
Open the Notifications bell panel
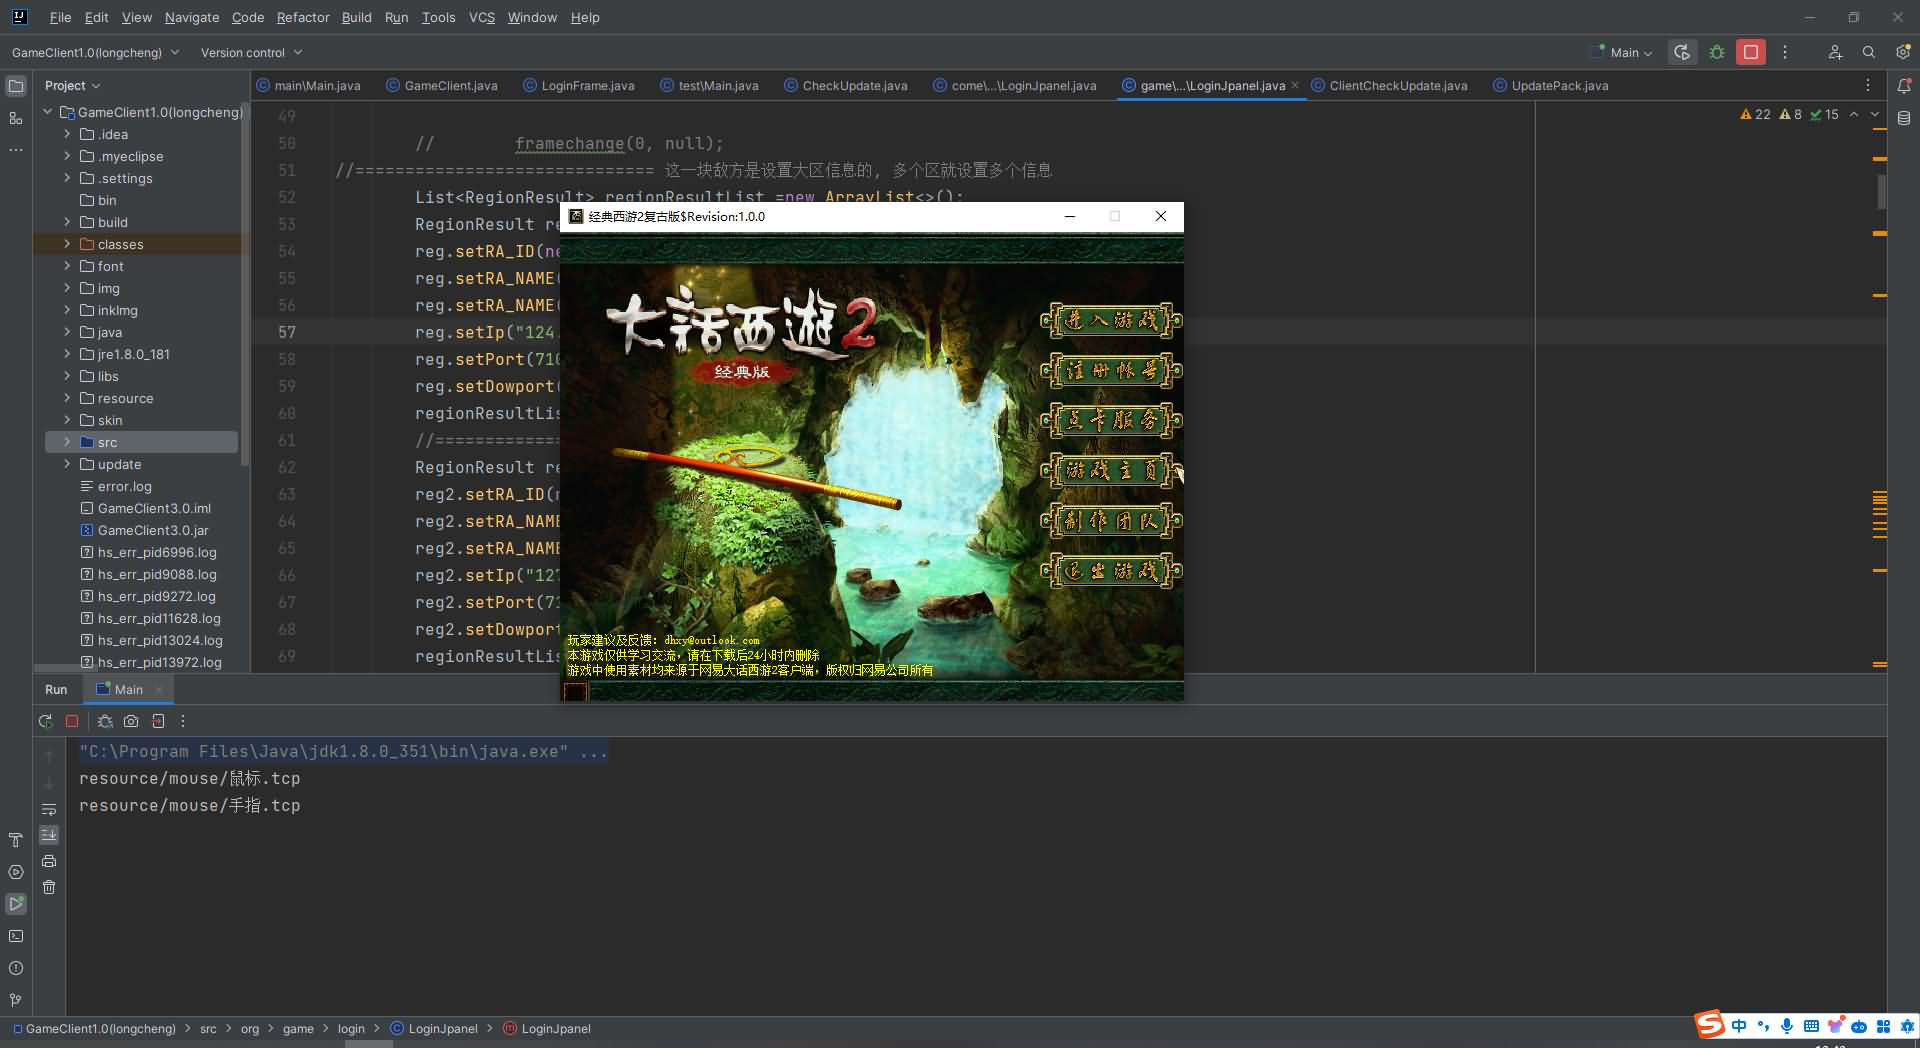[x=1903, y=86]
